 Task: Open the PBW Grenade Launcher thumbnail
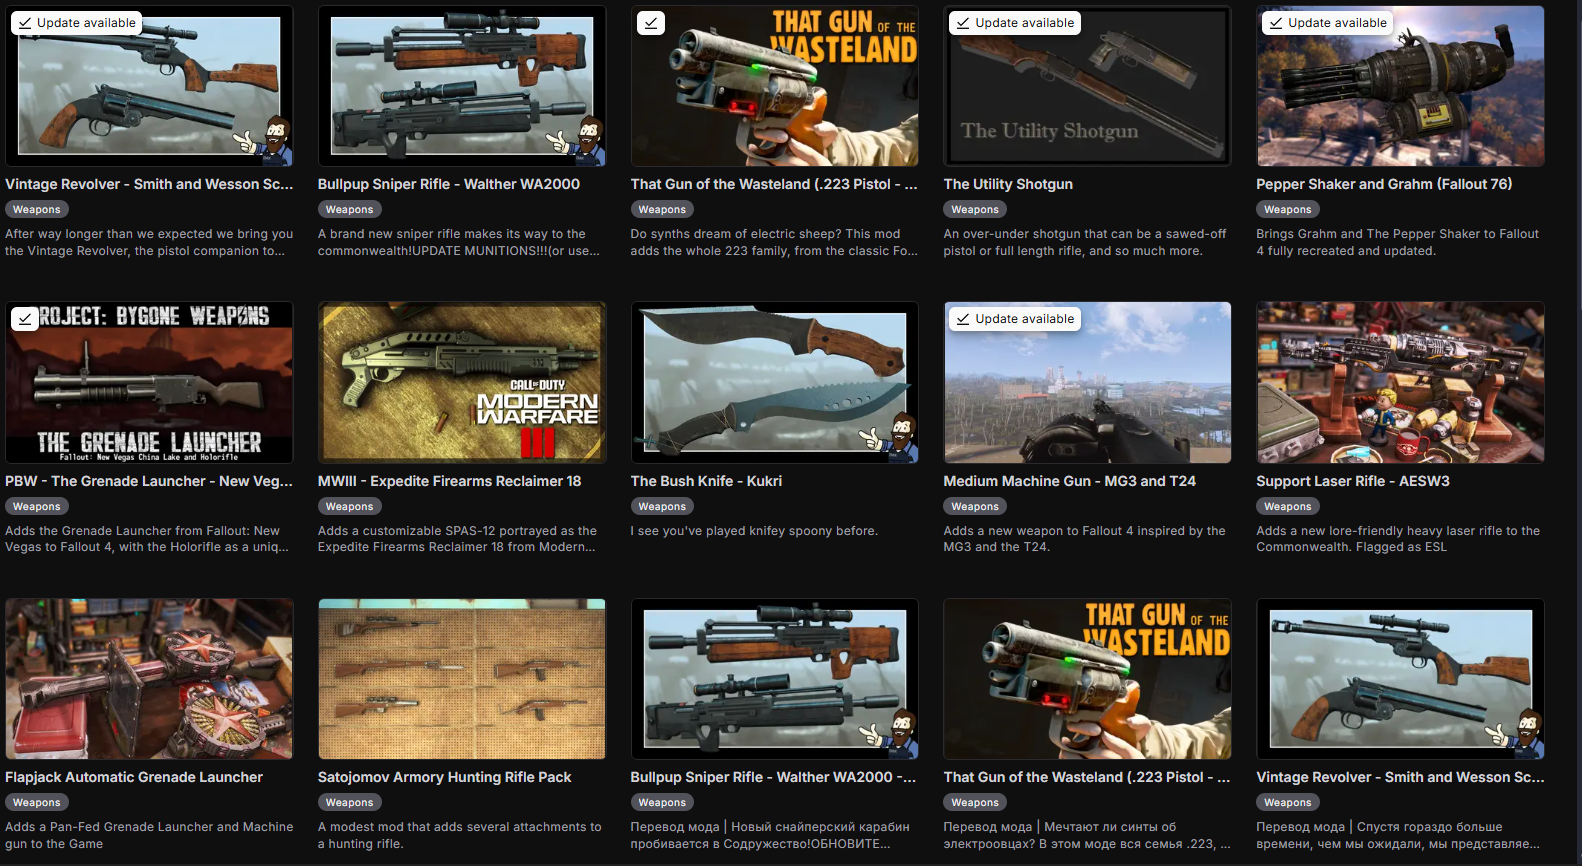149,382
